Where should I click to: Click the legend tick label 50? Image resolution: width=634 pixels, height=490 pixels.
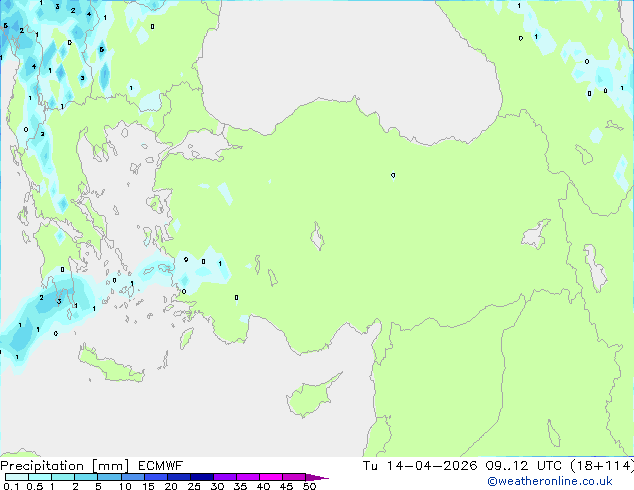click(309, 487)
